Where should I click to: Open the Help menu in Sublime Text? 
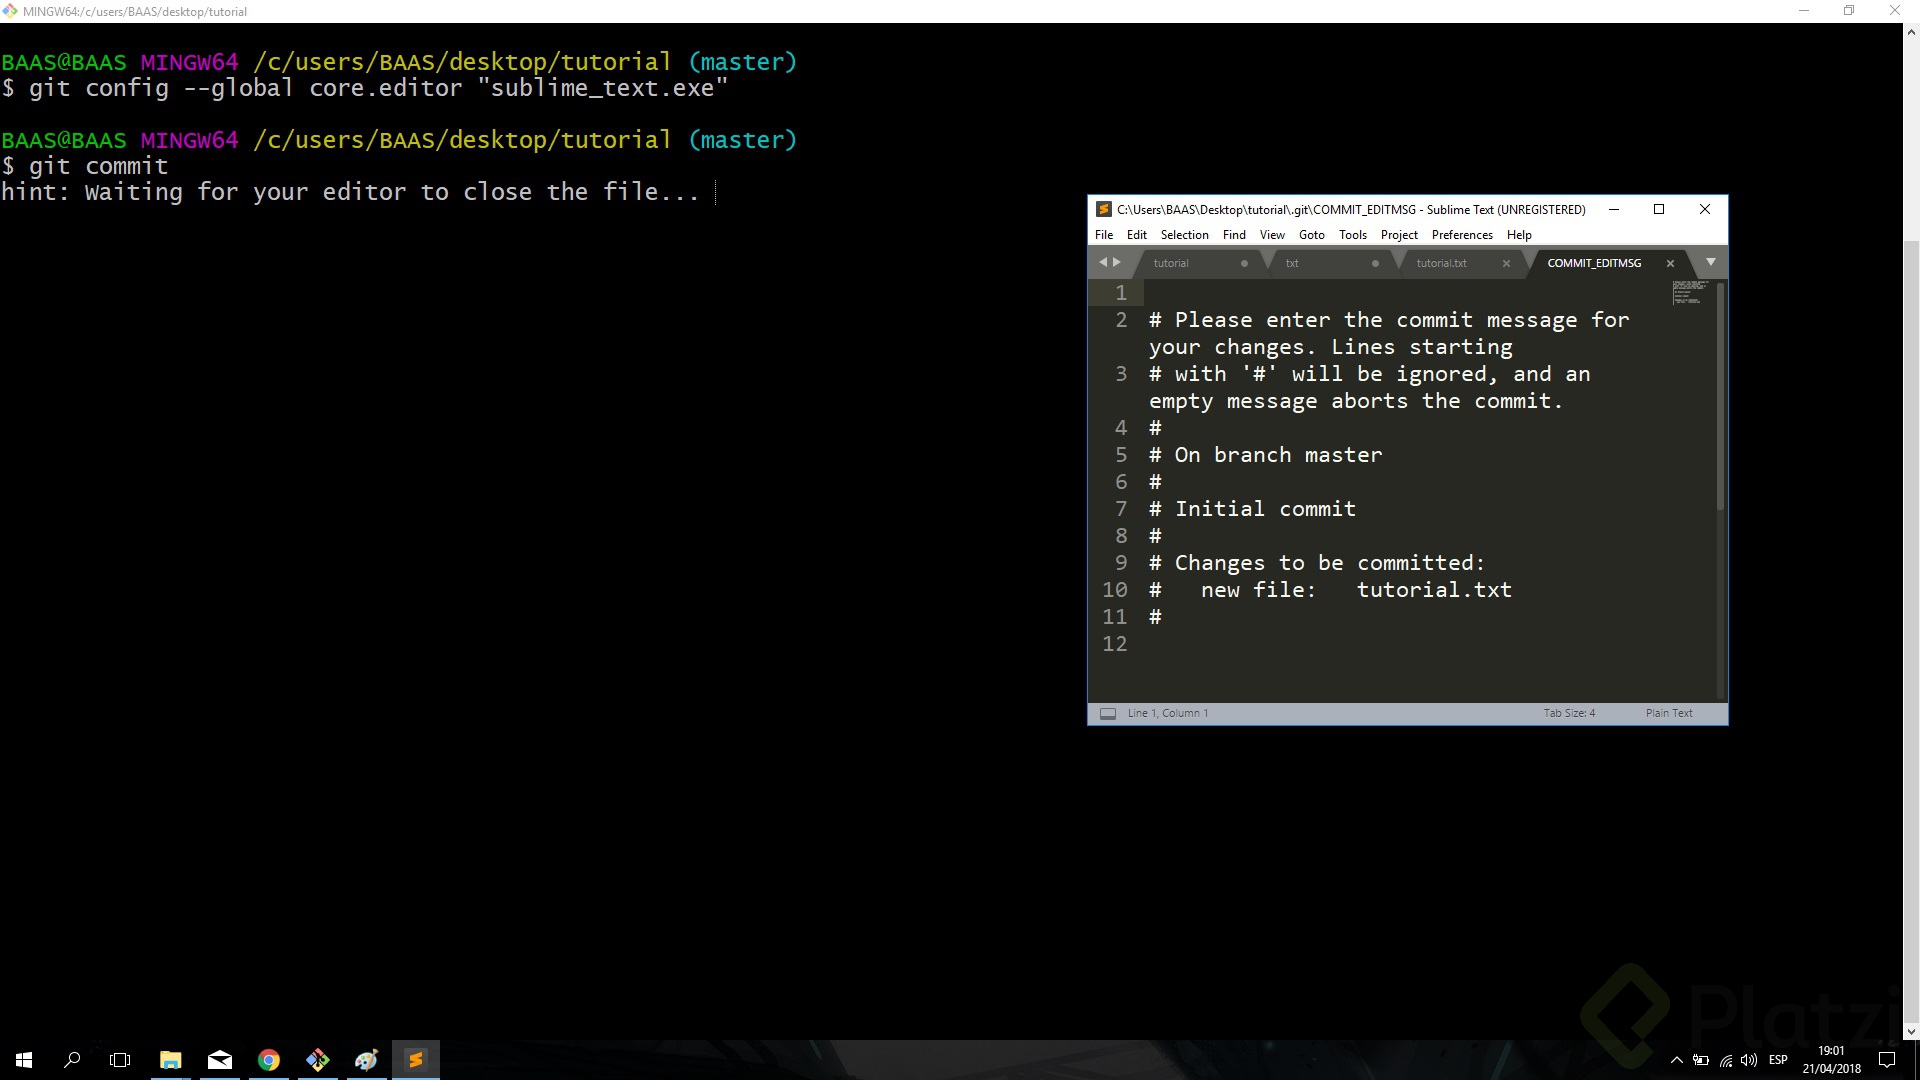tap(1519, 235)
